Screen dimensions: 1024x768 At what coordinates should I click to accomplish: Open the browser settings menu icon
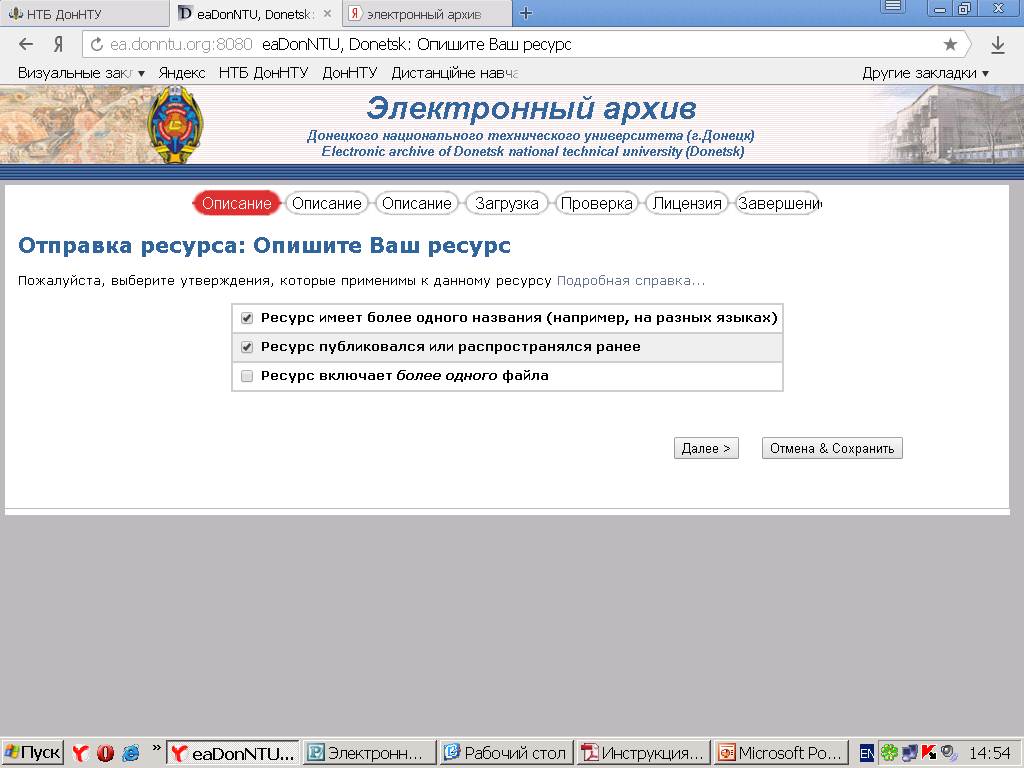click(x=893, y=7)
